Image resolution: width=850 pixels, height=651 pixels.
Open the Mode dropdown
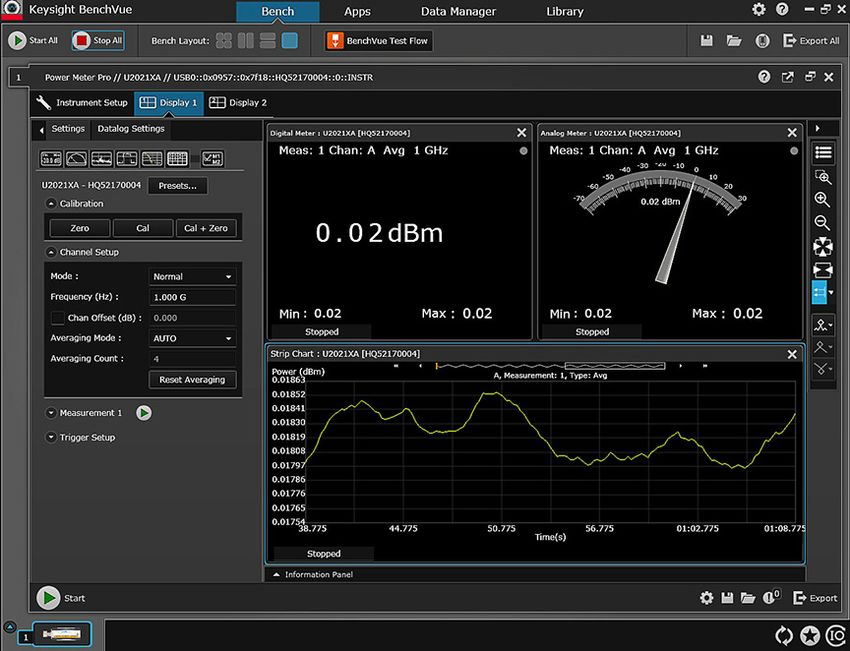click(x=192, y=276)
